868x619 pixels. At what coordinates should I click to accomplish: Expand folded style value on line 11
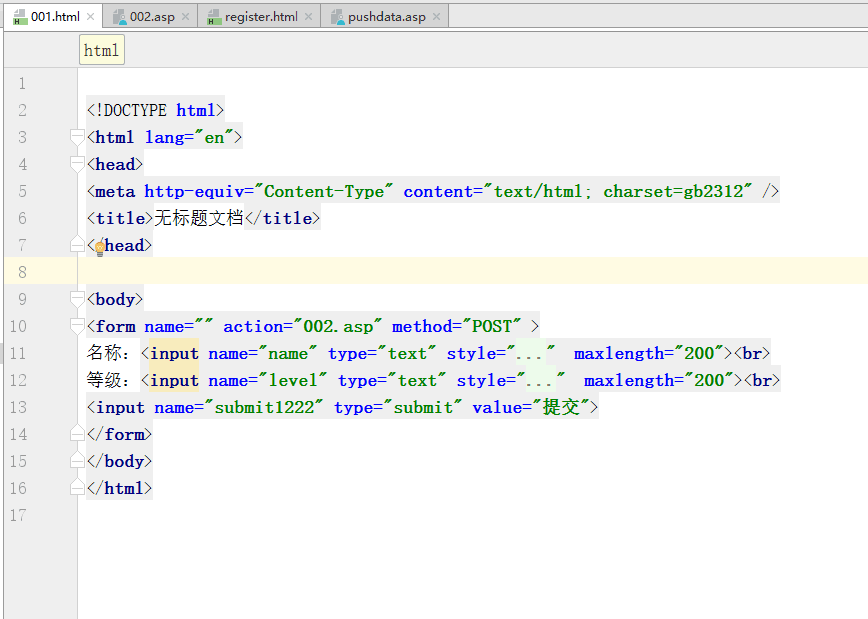tap(530, 353)
